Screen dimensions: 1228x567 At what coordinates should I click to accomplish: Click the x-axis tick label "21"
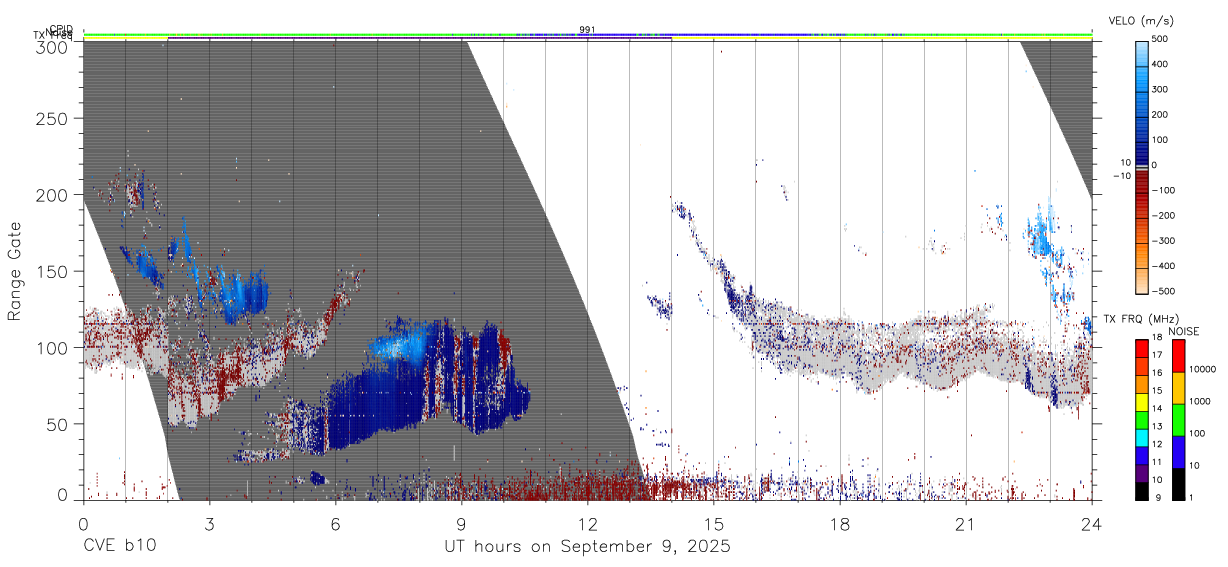click(965, 524)
